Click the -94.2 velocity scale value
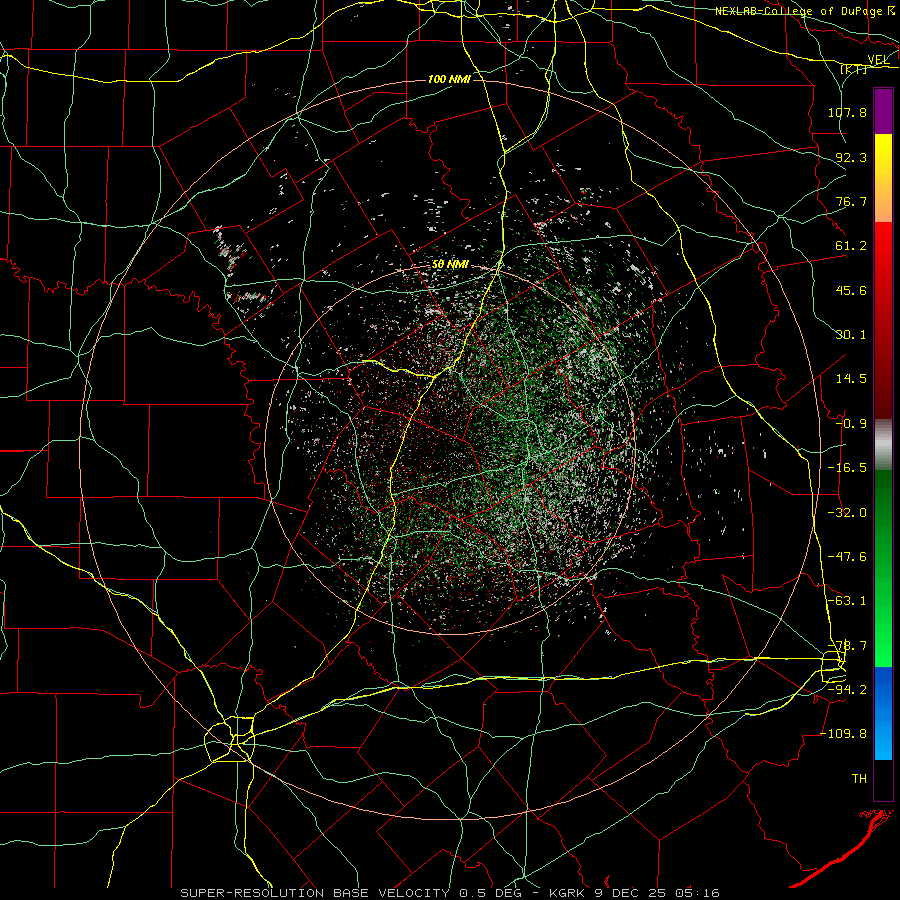Screen dimensions: 900x900 click(847, 690)
